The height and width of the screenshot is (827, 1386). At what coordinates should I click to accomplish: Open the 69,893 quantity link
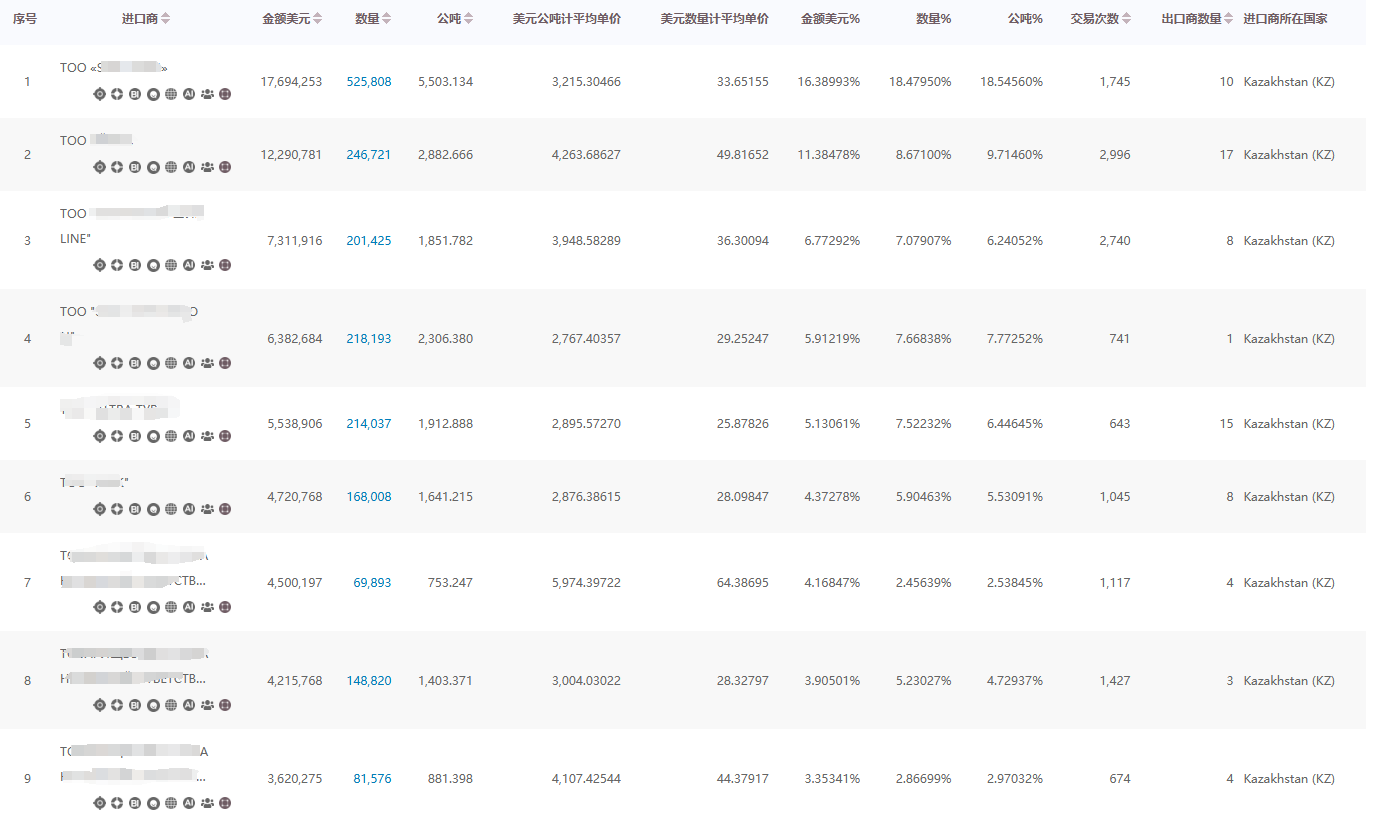coord(372,583)
